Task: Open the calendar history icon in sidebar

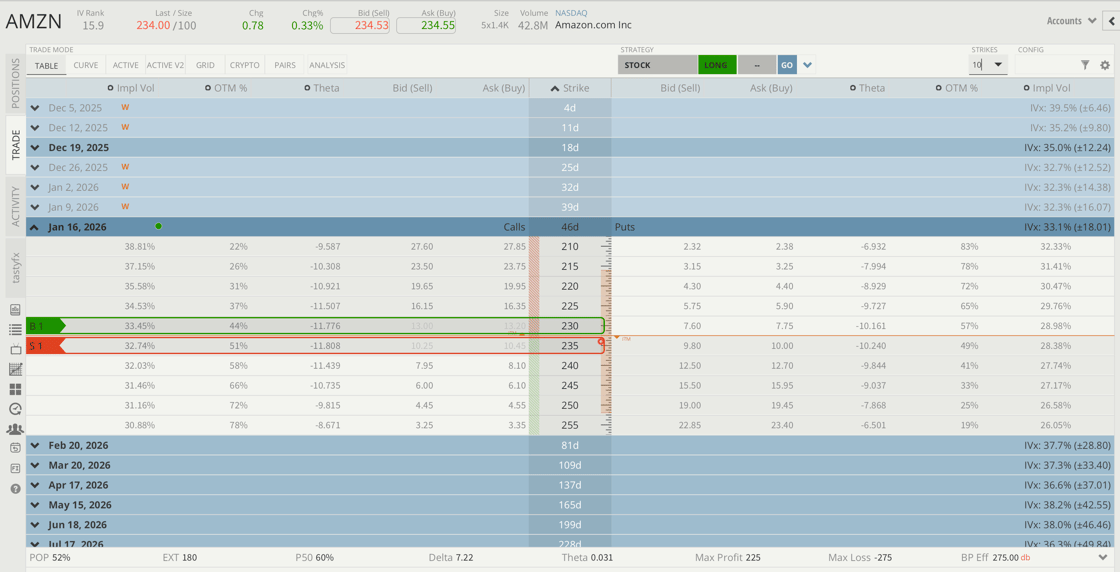Action: click(x=15, y=448)
